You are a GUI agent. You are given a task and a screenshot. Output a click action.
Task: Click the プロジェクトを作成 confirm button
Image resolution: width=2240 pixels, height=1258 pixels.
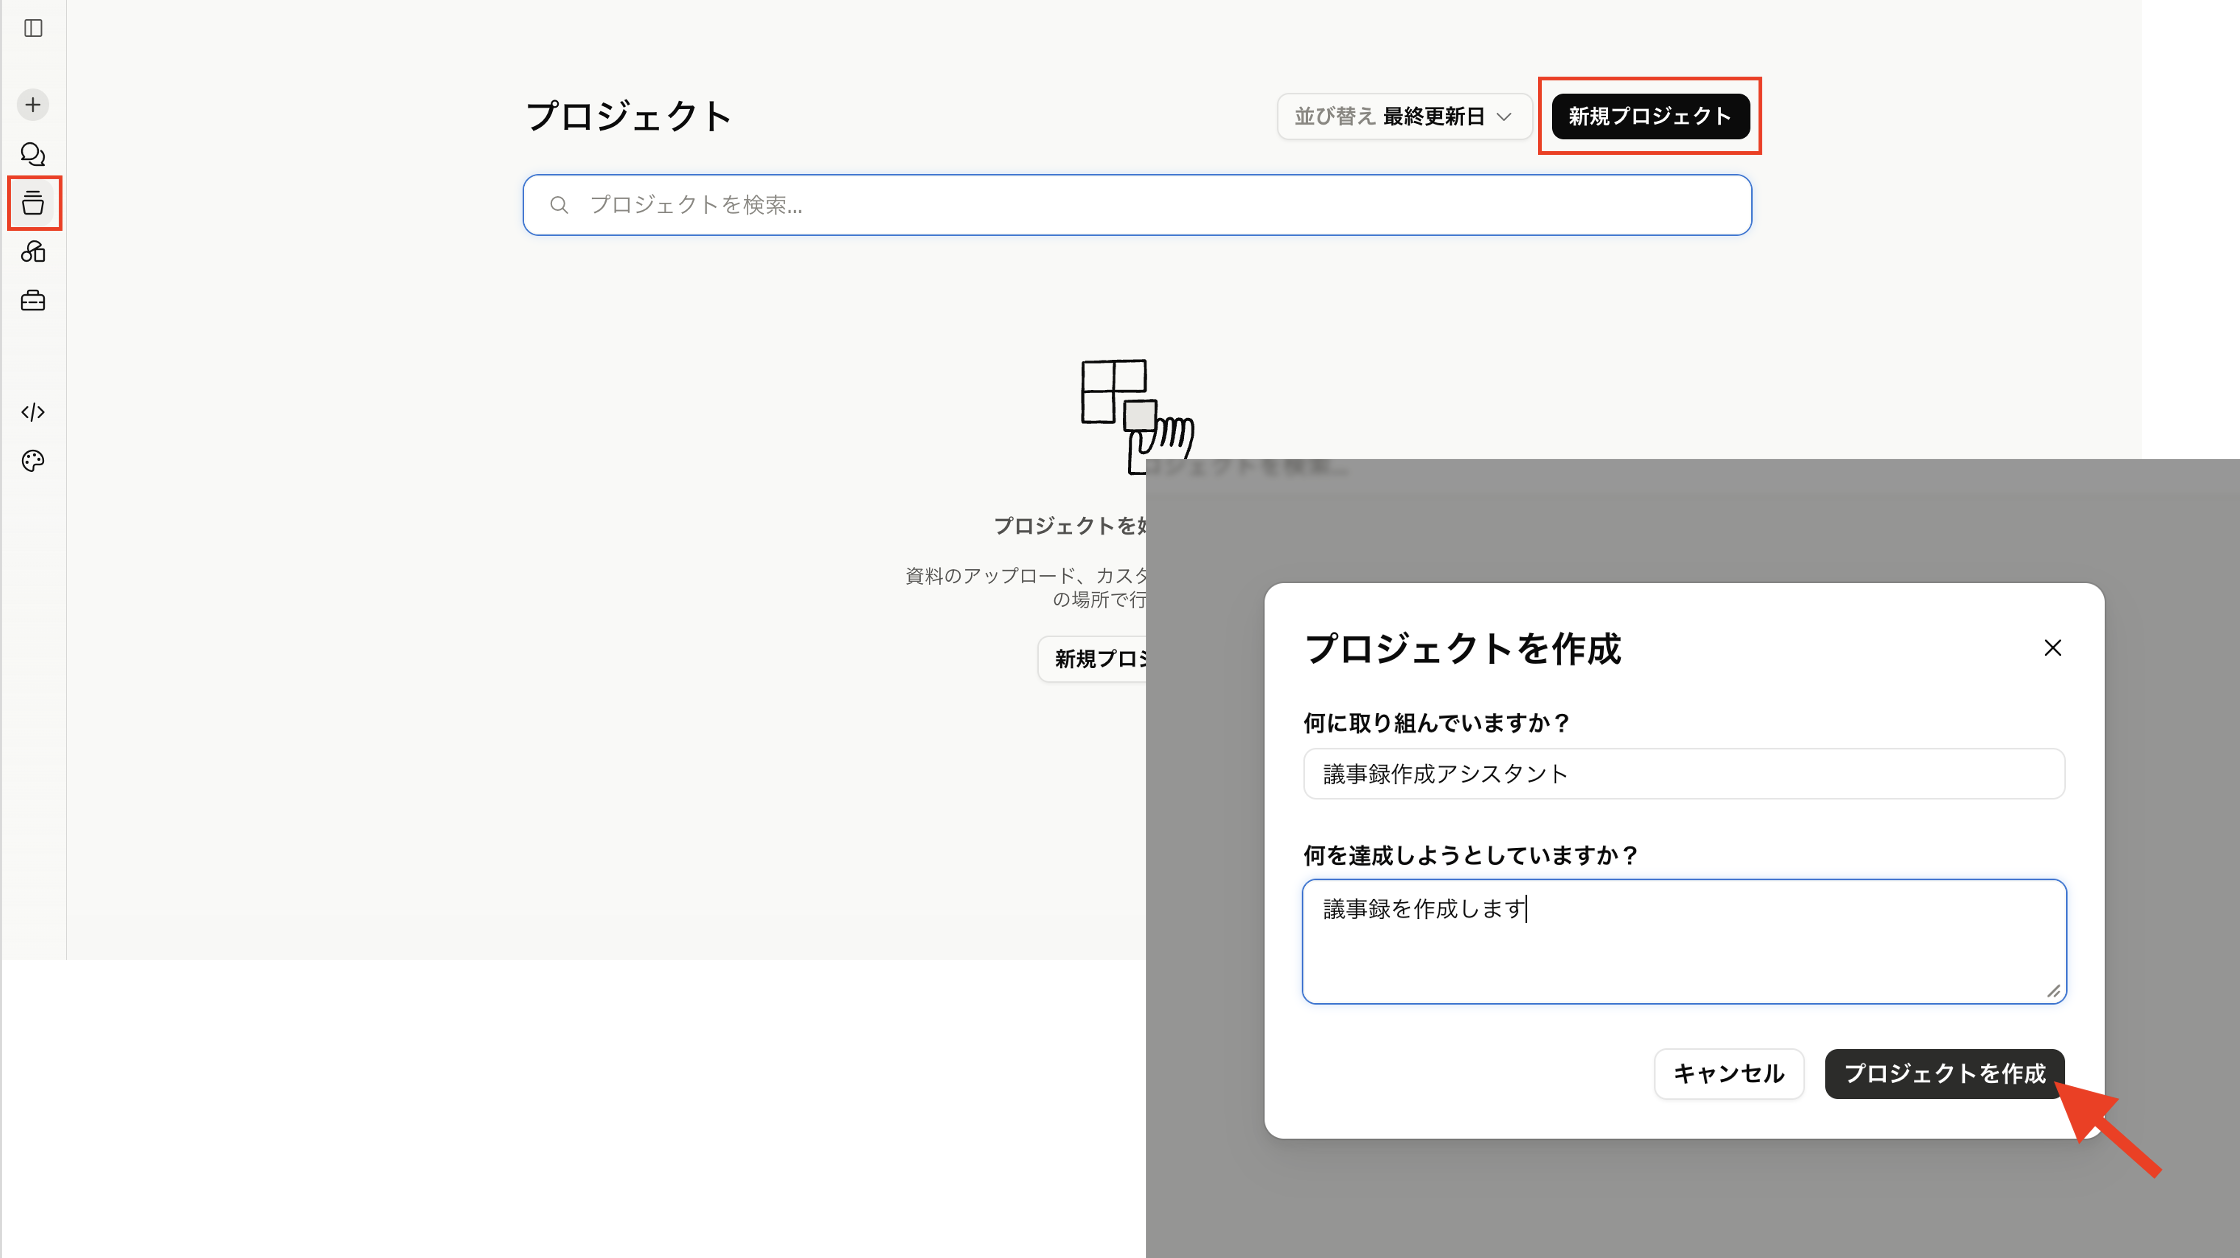tap(1944, 1074)
